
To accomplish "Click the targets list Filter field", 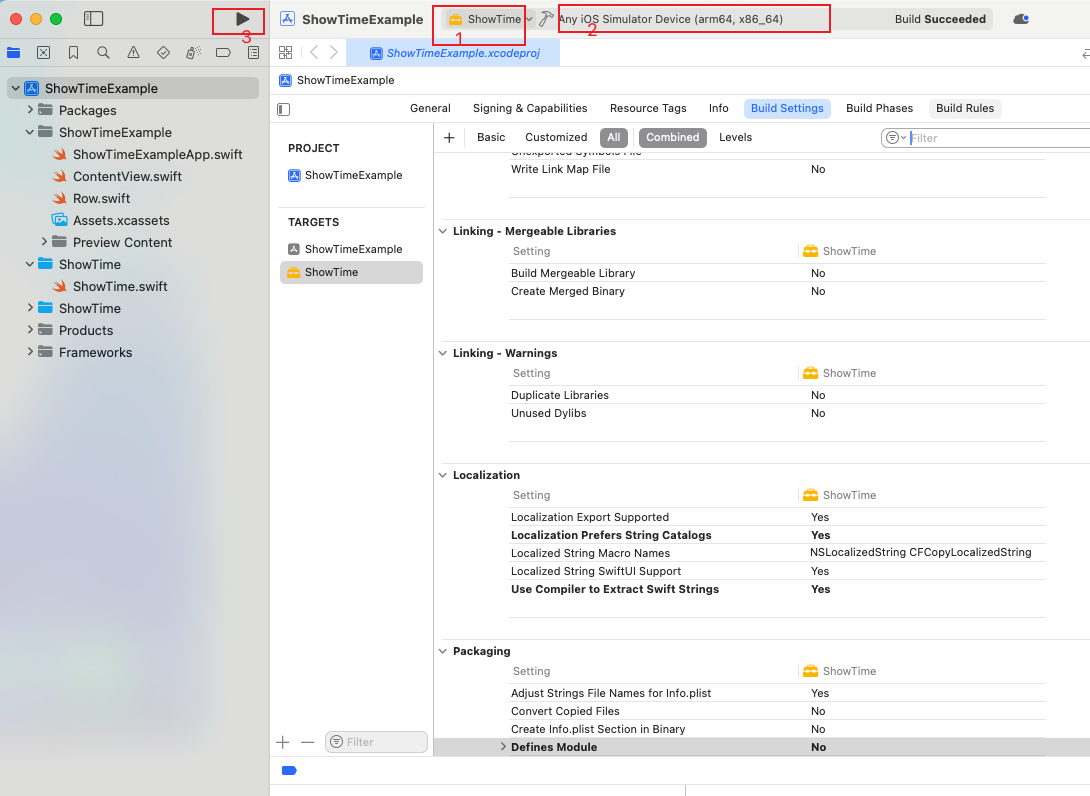I will coord(376,742).
